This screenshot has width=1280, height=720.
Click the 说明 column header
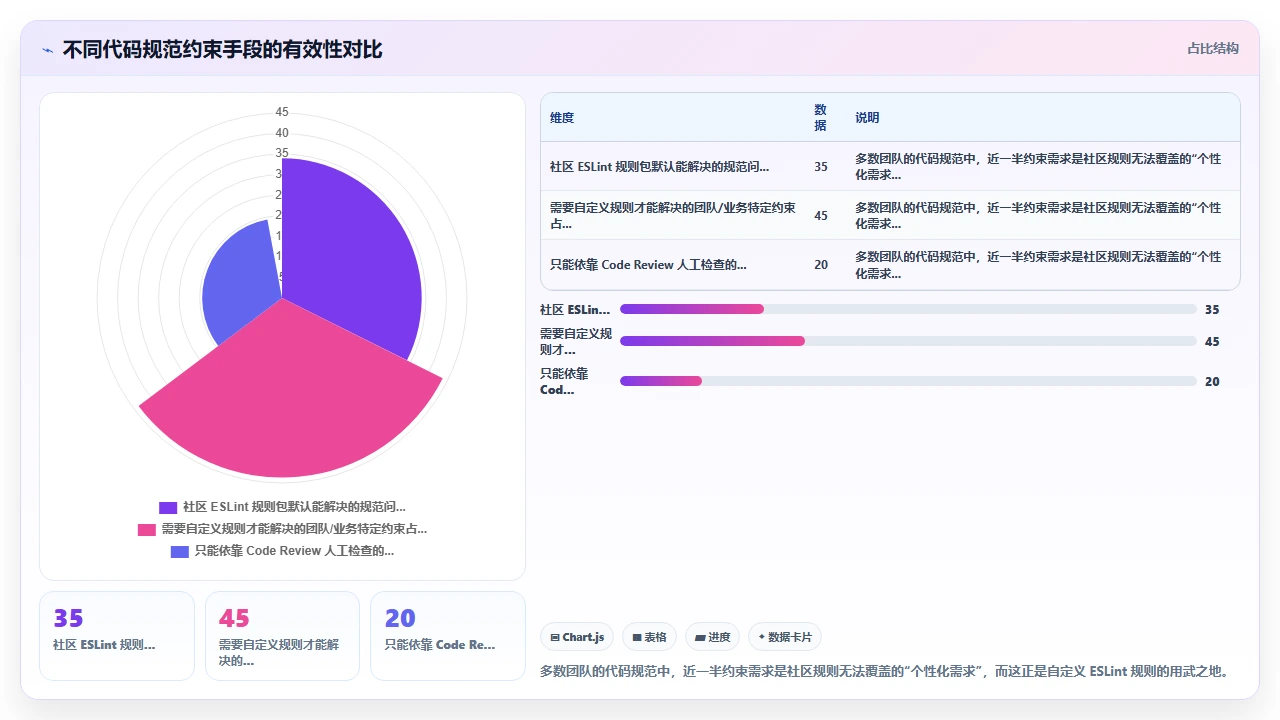867,118
